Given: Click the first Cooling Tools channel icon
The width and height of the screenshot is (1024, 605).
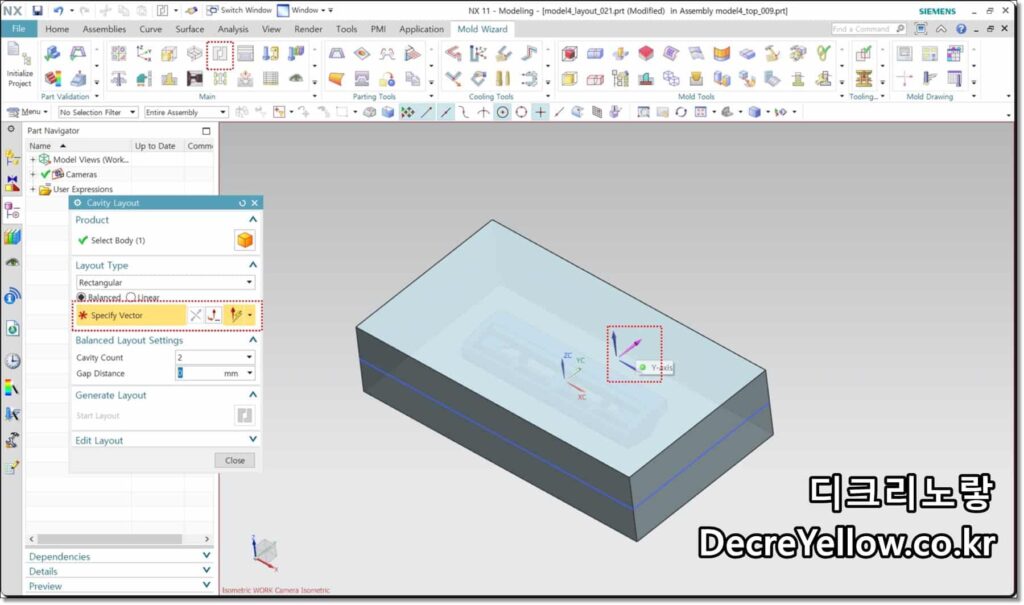Looking at the screenshot, I should (453, 54).
